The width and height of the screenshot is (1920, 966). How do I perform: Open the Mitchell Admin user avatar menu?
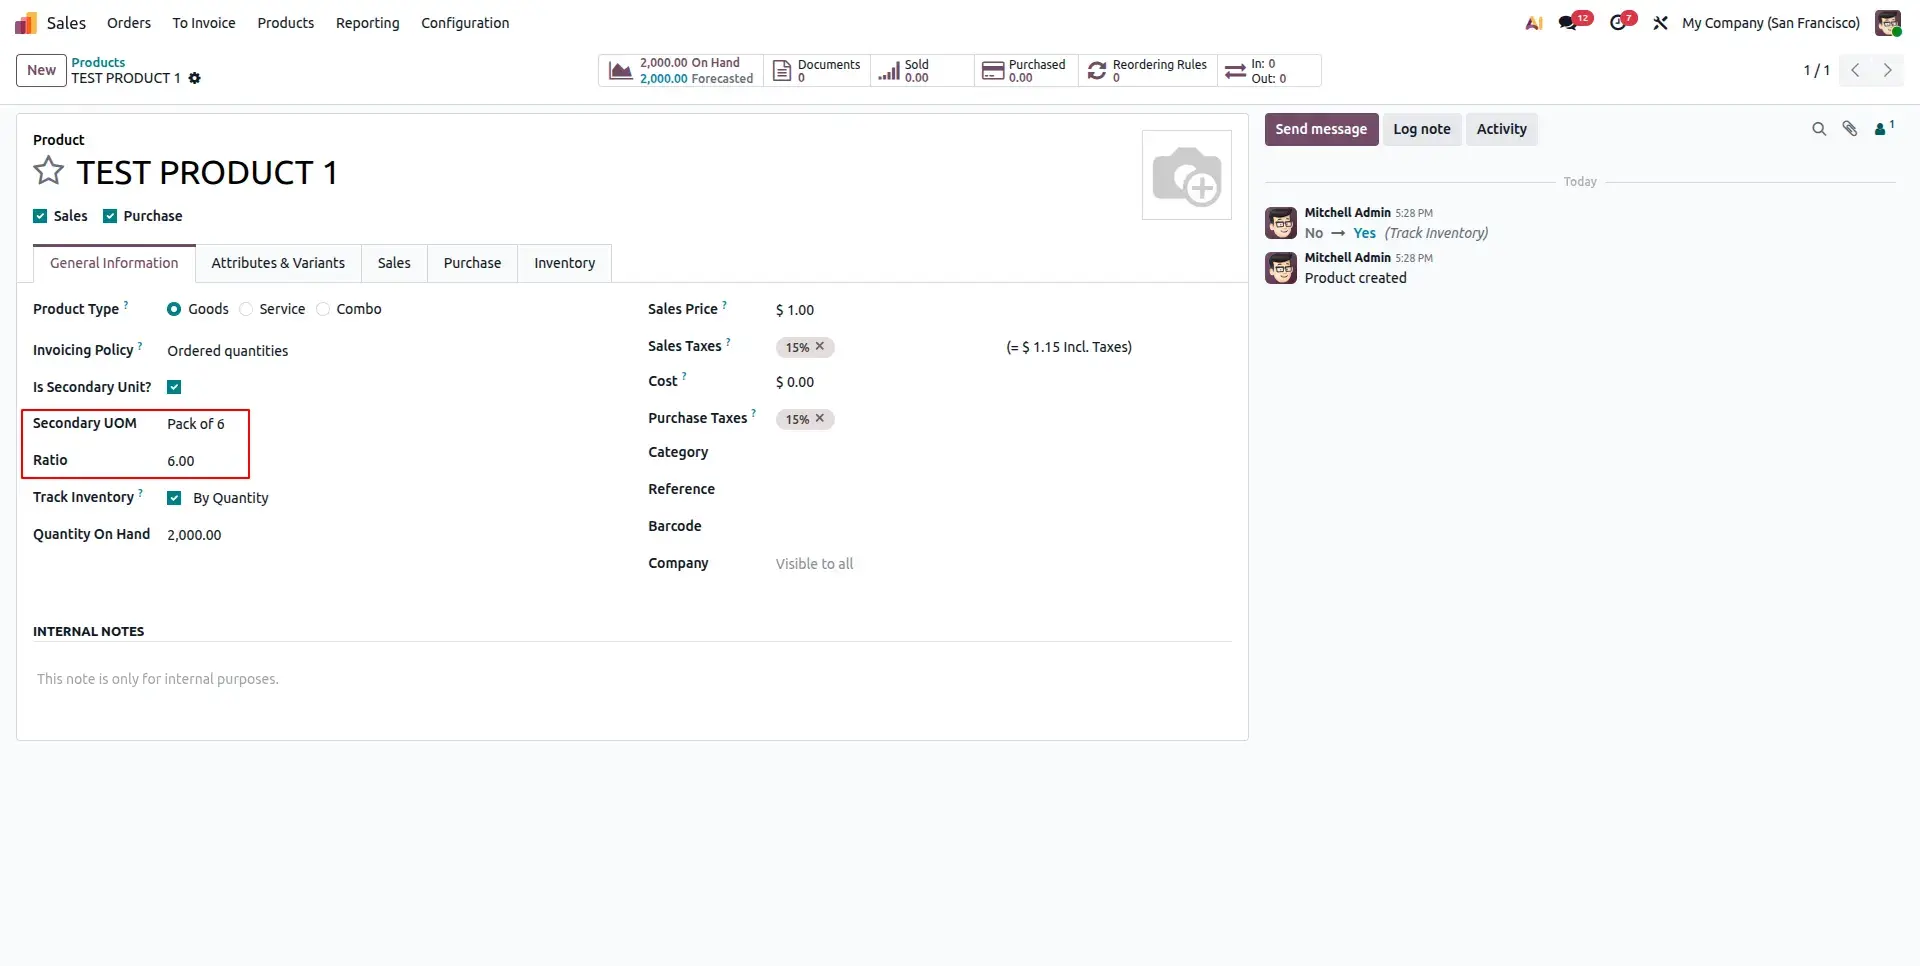pos(1887,23)
